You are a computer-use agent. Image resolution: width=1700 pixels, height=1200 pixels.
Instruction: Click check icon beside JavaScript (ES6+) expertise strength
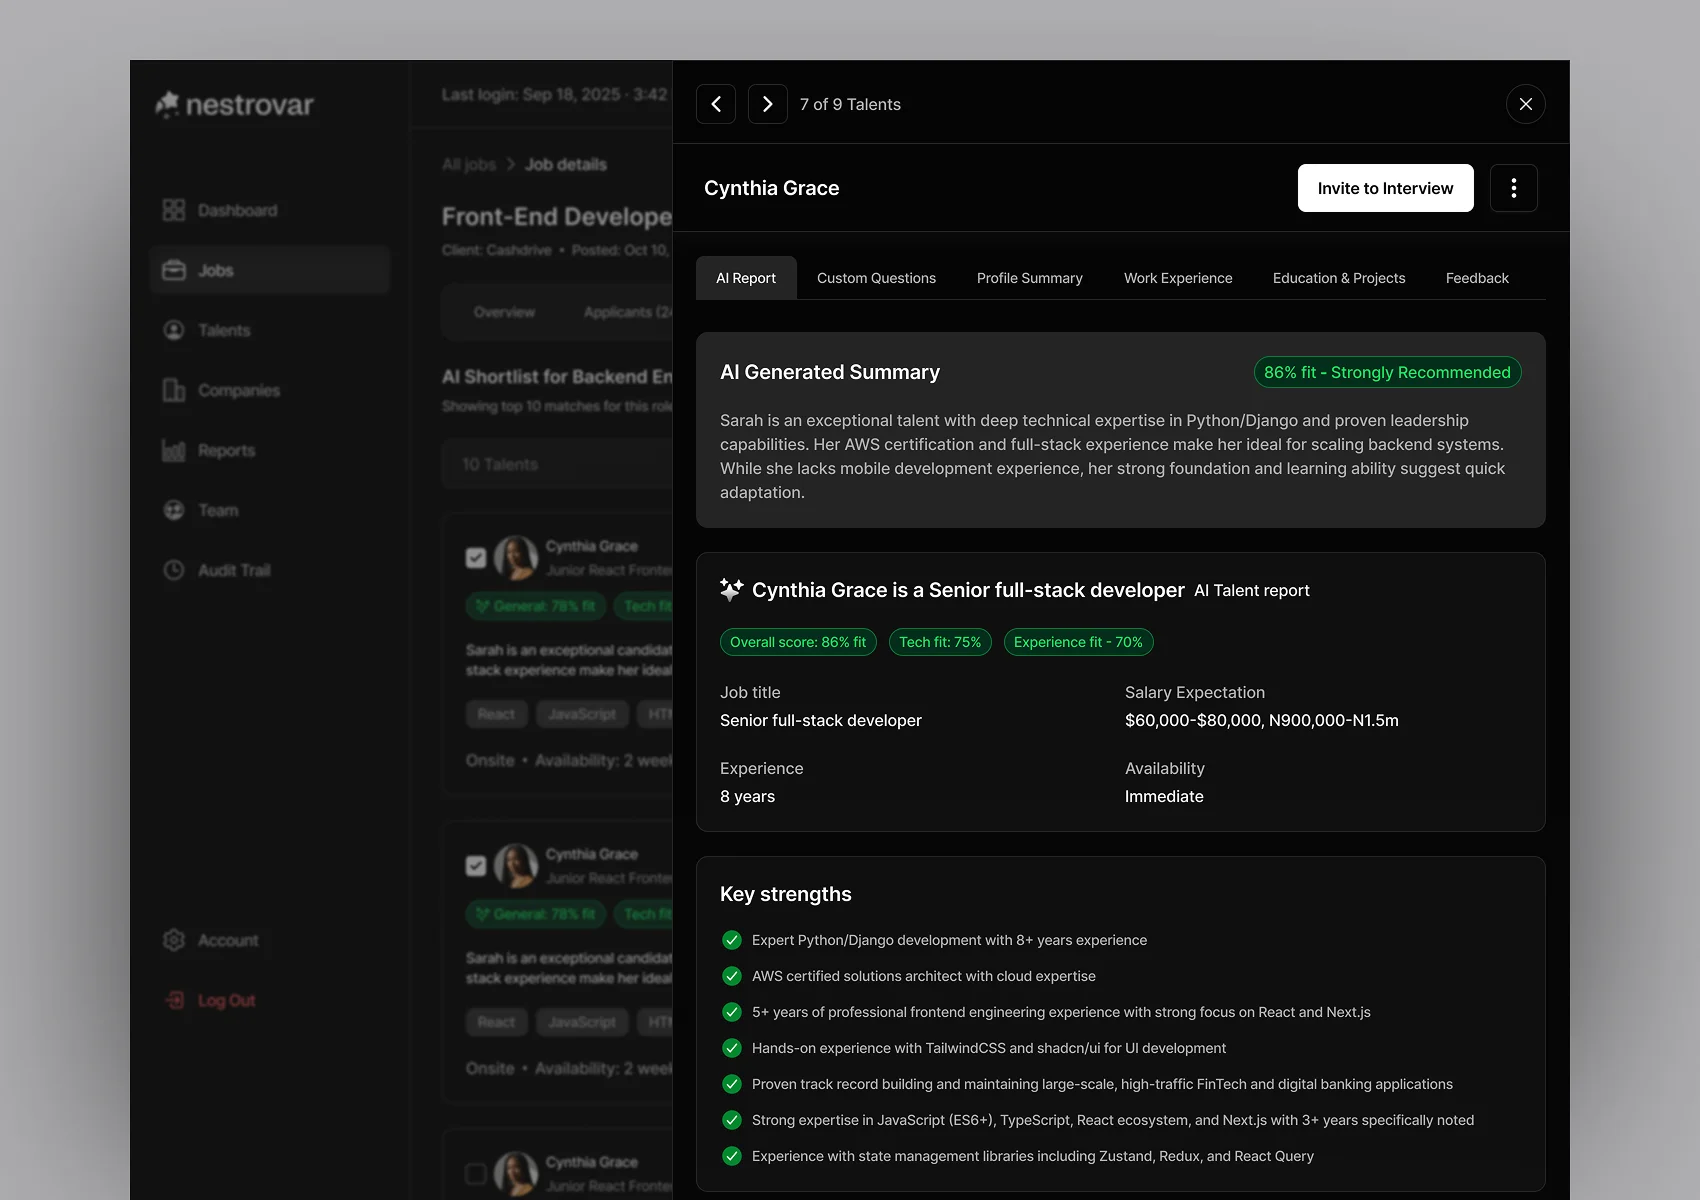[732, 1120]
